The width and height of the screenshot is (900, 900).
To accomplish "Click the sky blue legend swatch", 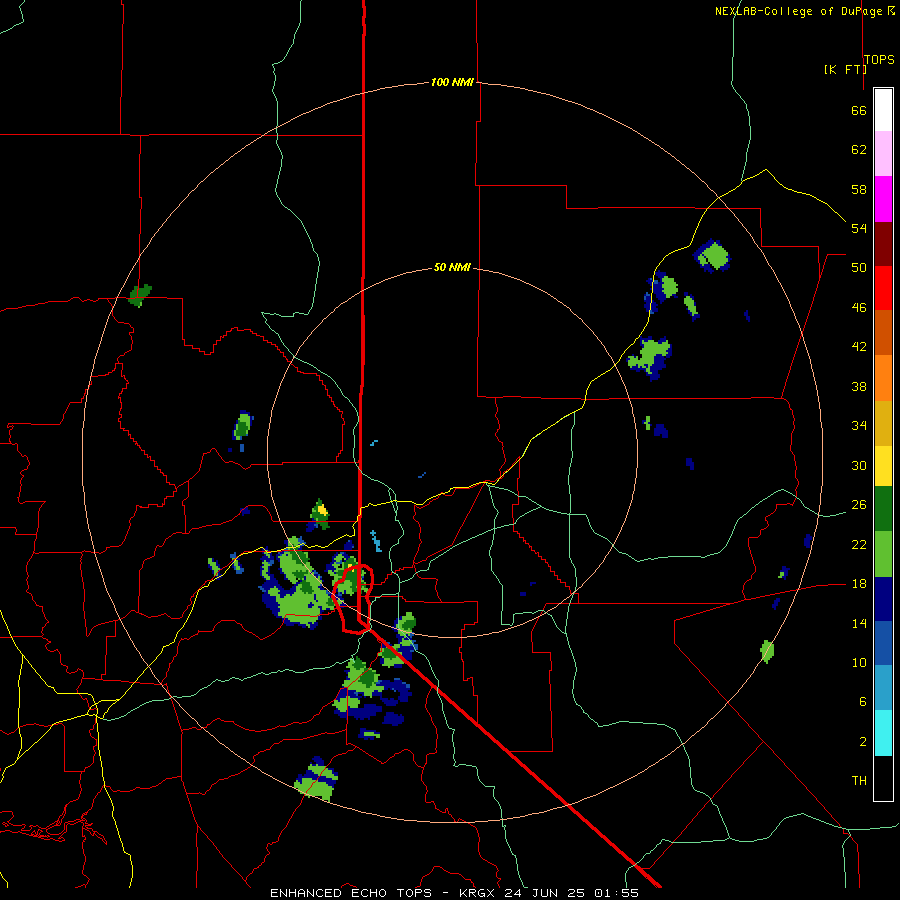I will 883,688.
